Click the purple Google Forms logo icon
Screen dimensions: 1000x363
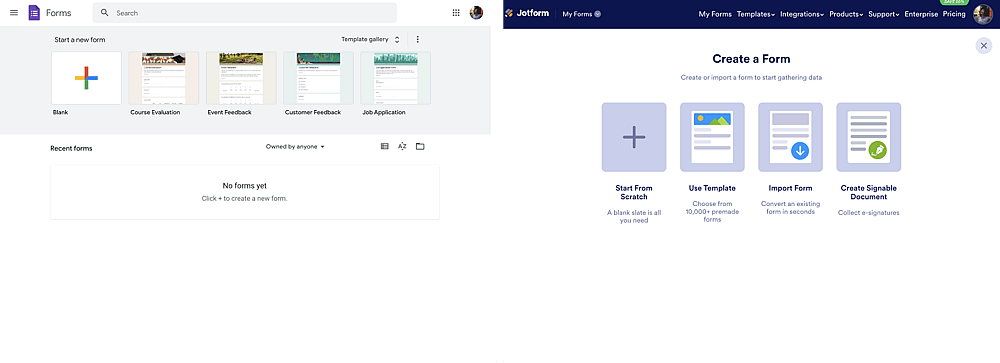click(x=34, y=13)
